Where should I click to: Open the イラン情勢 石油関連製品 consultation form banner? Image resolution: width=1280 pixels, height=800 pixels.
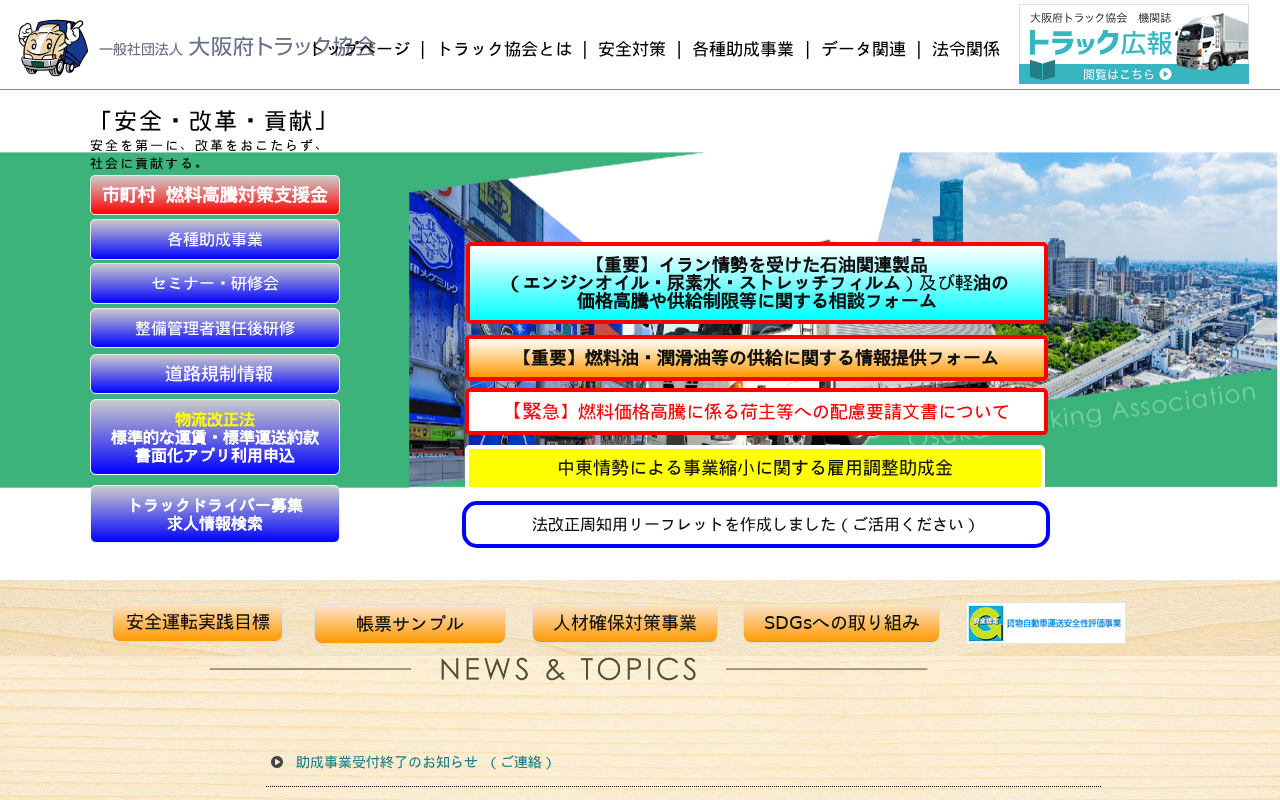[756, 283]
